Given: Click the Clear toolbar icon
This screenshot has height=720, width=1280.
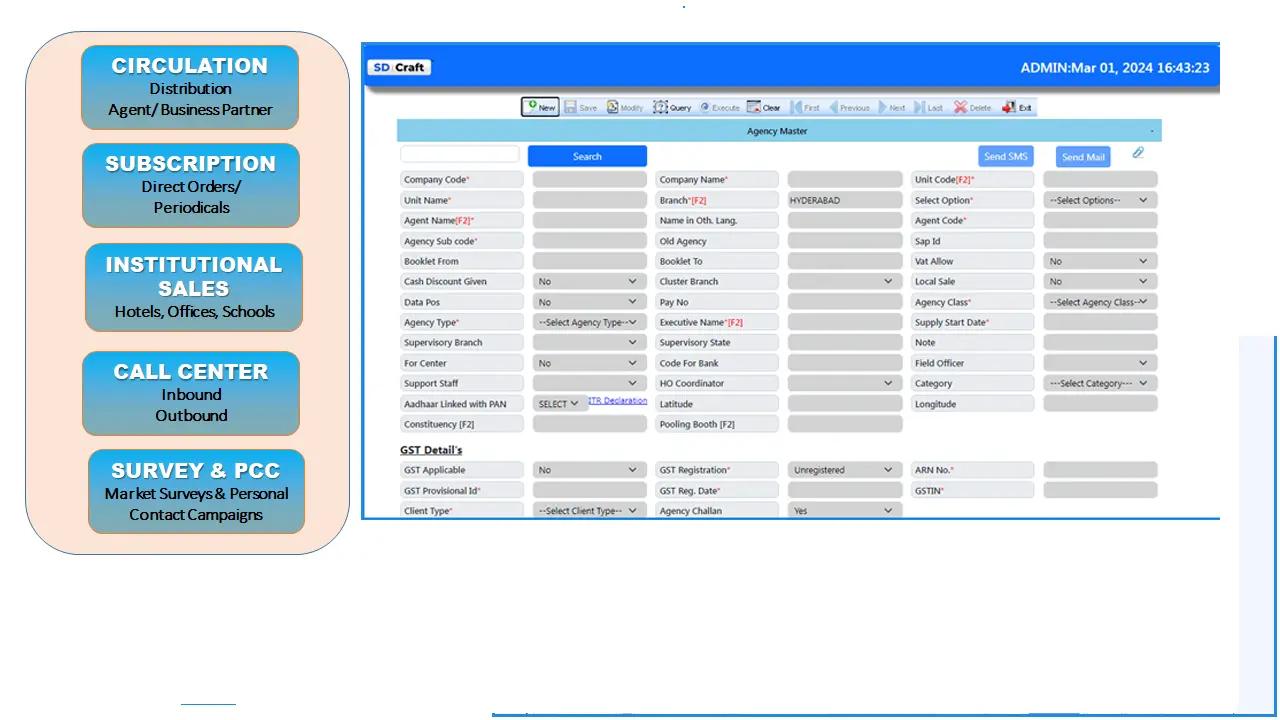Looking at the screenshot, I should tap(763, 107).
